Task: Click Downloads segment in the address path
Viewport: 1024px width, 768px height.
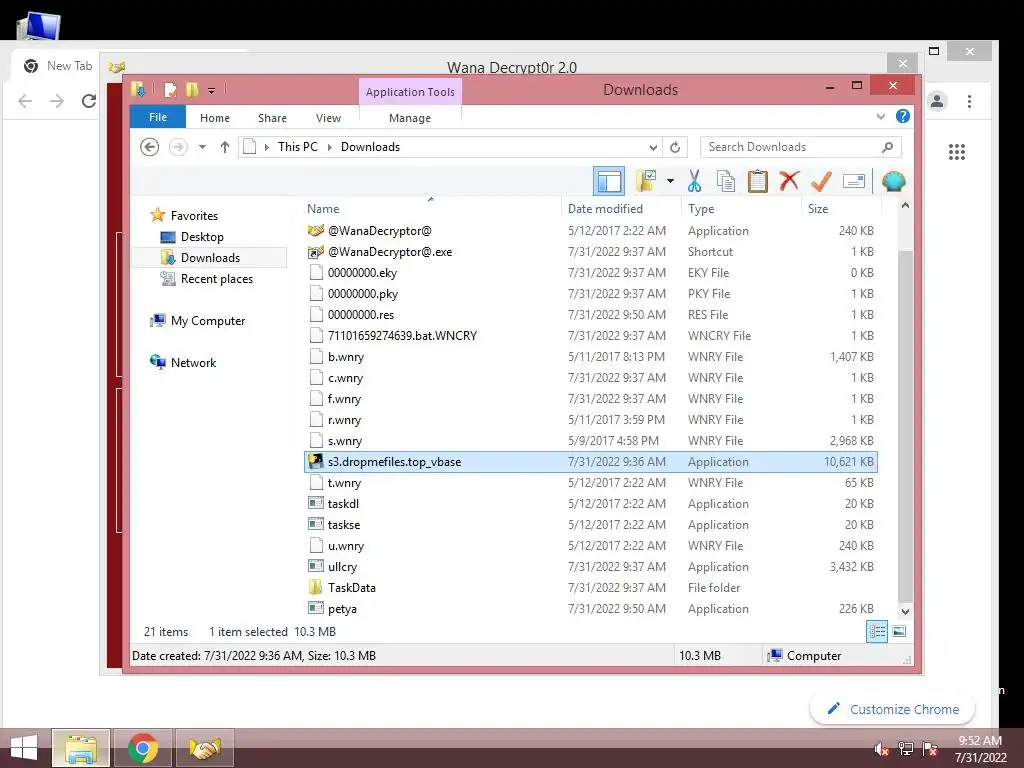Action: tap(370, 147)
